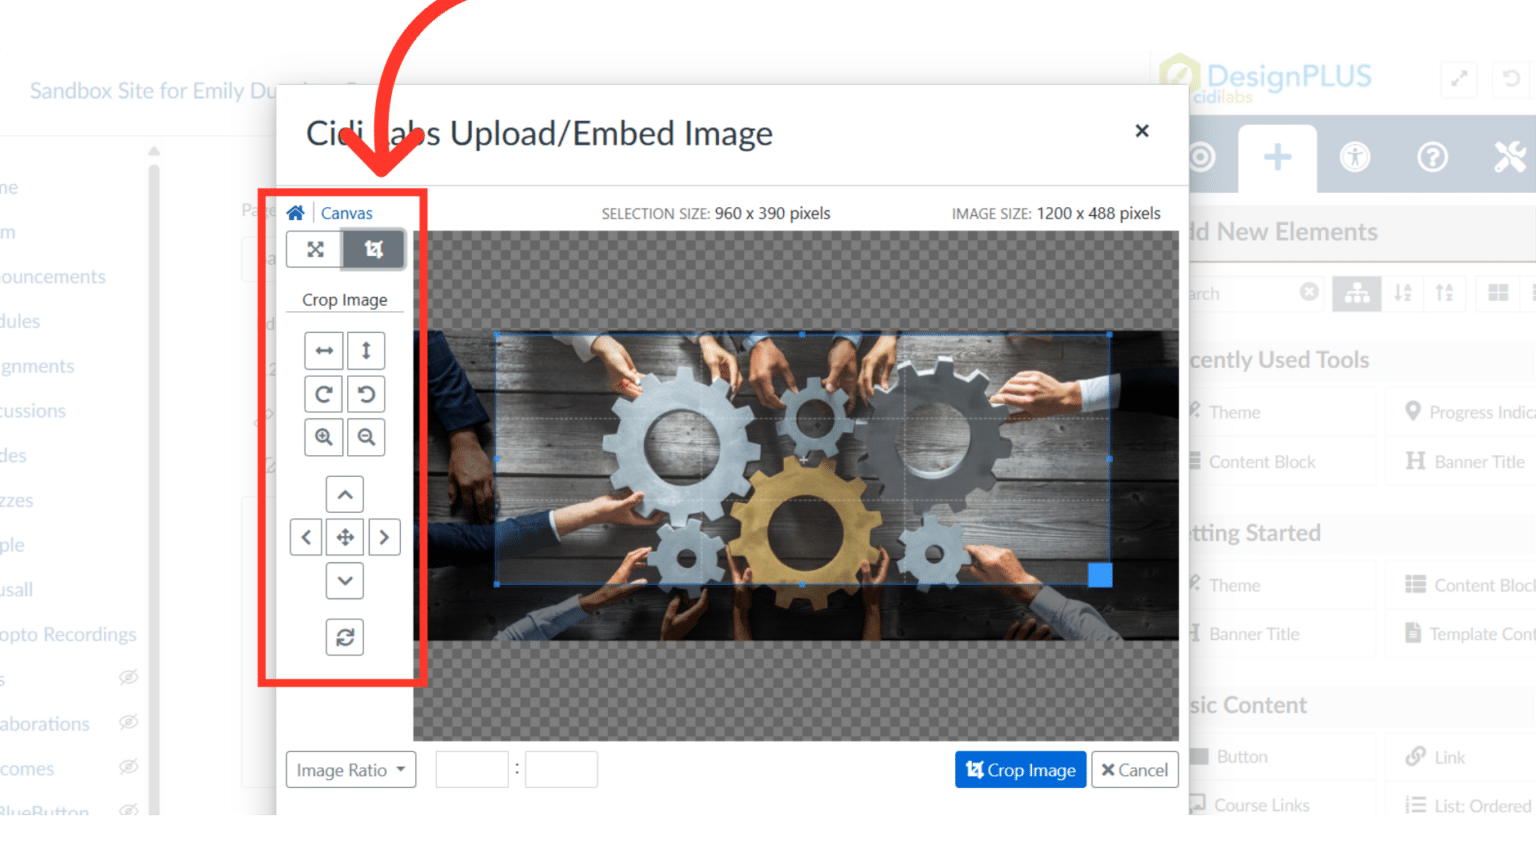Open the Image Ratio dropdown
This screenshot has width=1536, height=864.
click(x=350, y=769)
